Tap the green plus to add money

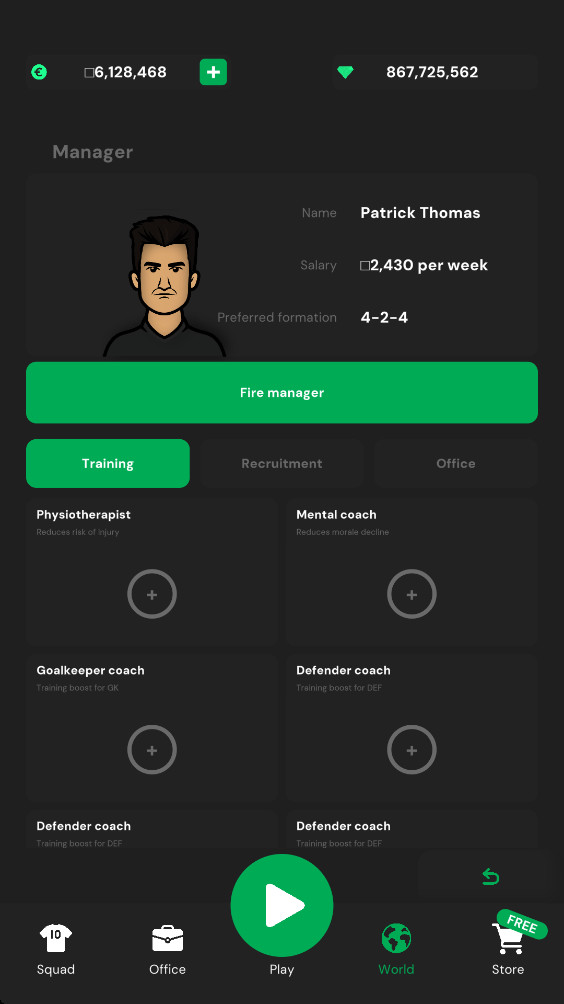coord(213,72)
